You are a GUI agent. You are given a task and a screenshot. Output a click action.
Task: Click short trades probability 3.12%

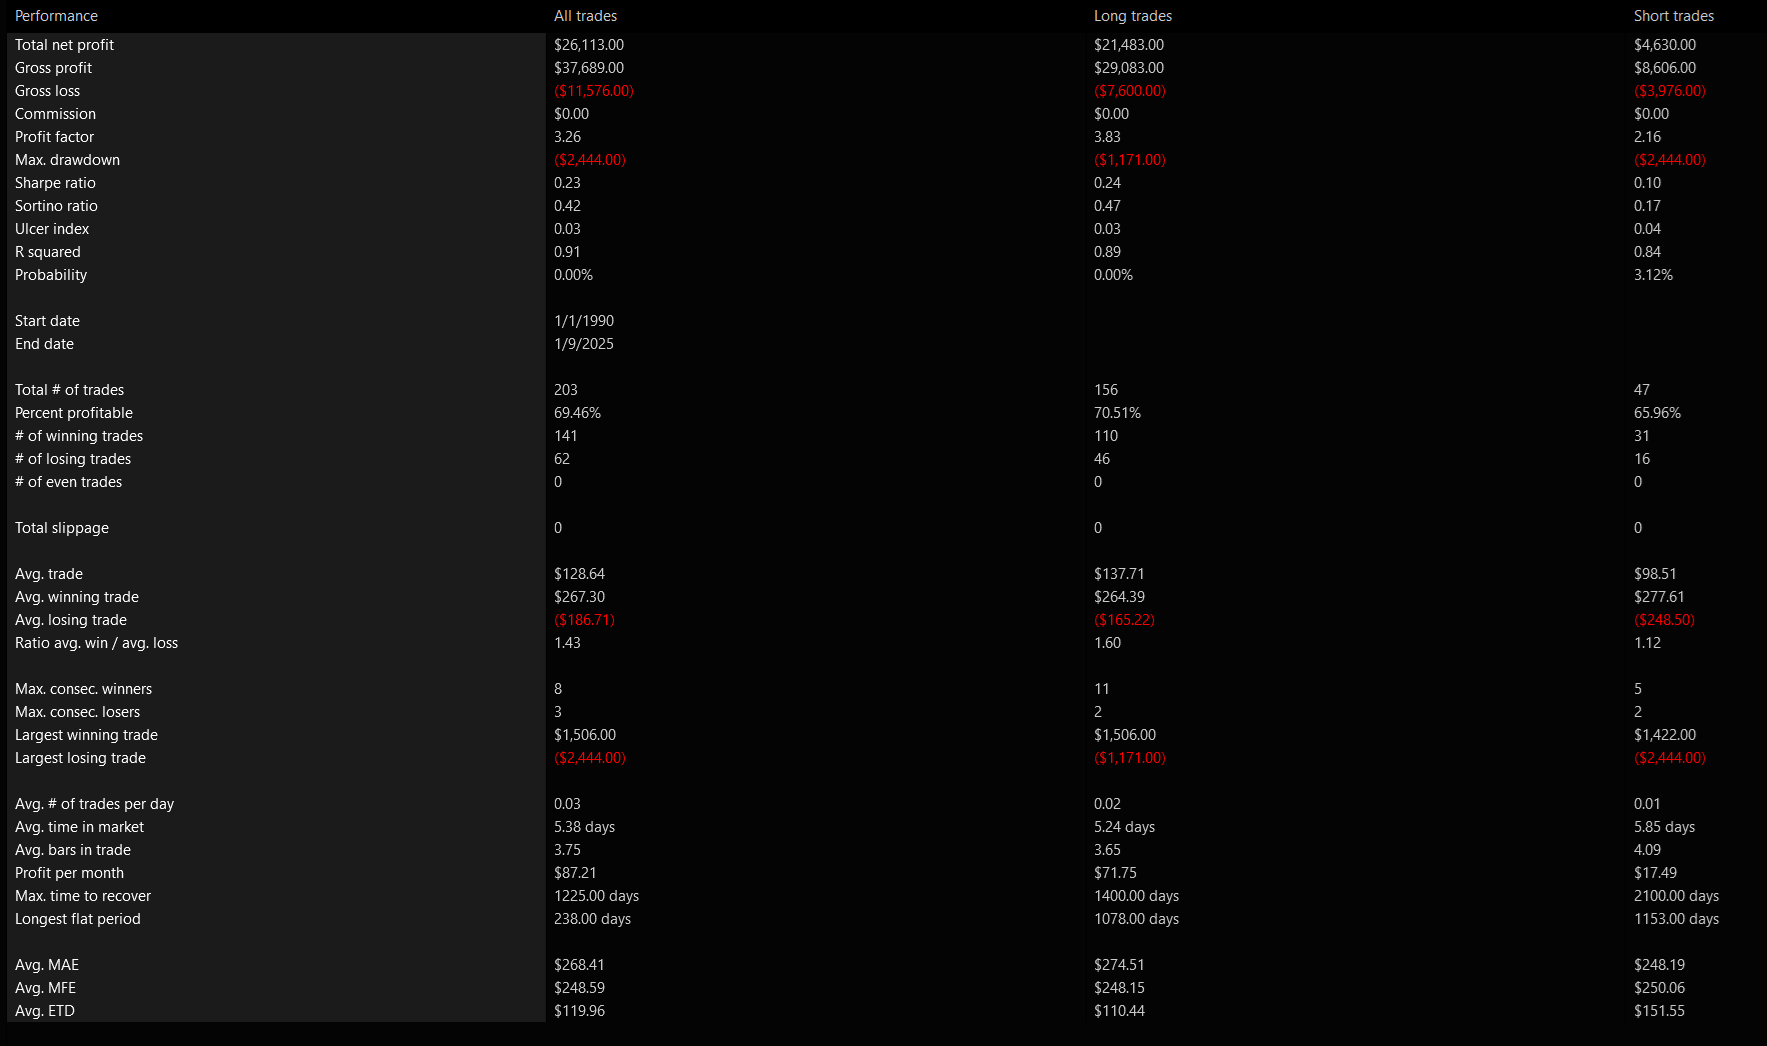(1653, 275)
